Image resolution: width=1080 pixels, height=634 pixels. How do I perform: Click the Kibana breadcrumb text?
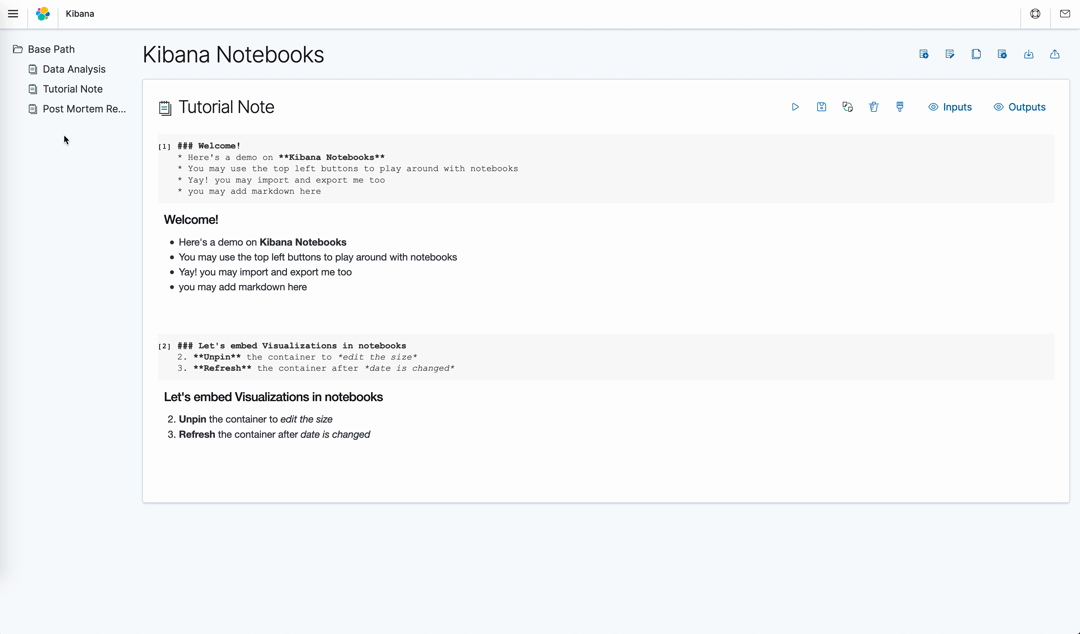(x=80, y=14)
